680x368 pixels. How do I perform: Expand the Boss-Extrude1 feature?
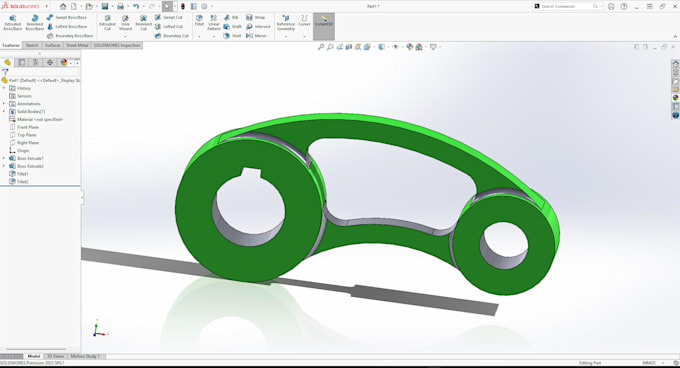[4, 158]
